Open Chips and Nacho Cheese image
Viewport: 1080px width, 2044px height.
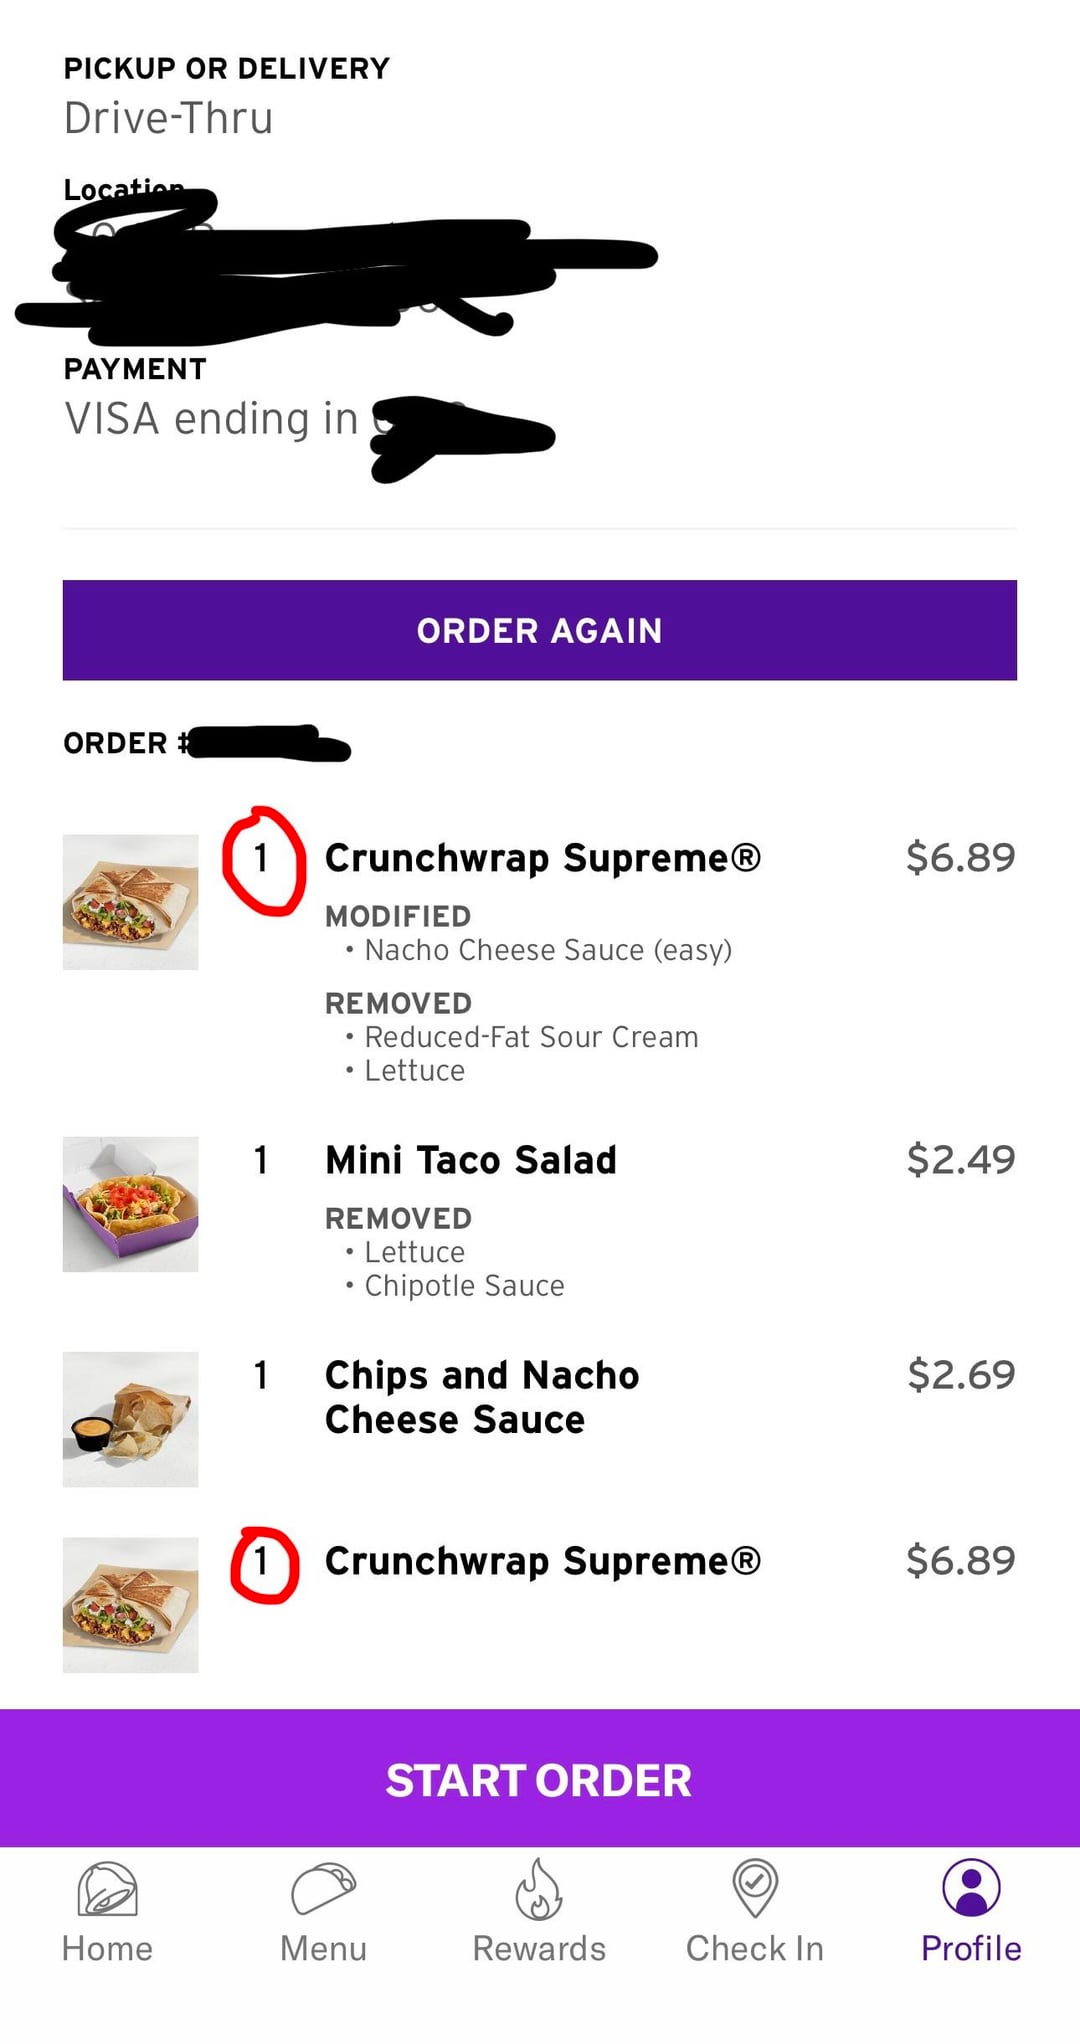point(130,1419)
